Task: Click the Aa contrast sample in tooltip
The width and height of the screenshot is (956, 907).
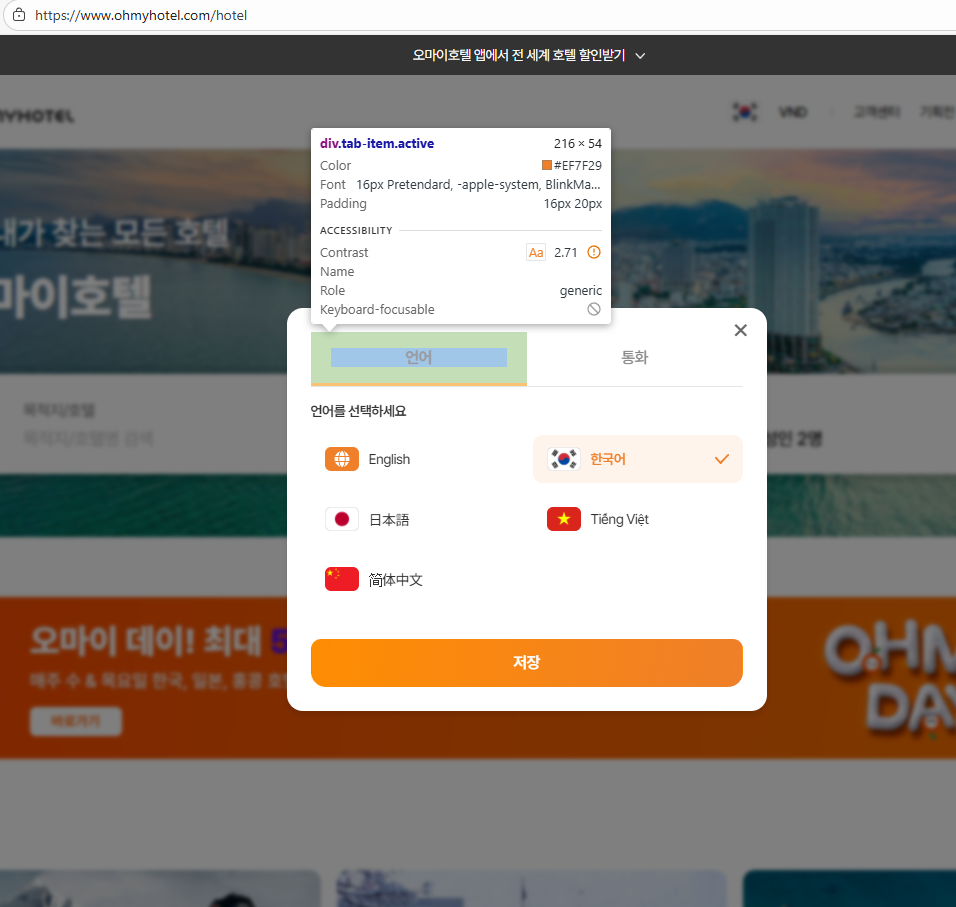Action: click(536, 252)
